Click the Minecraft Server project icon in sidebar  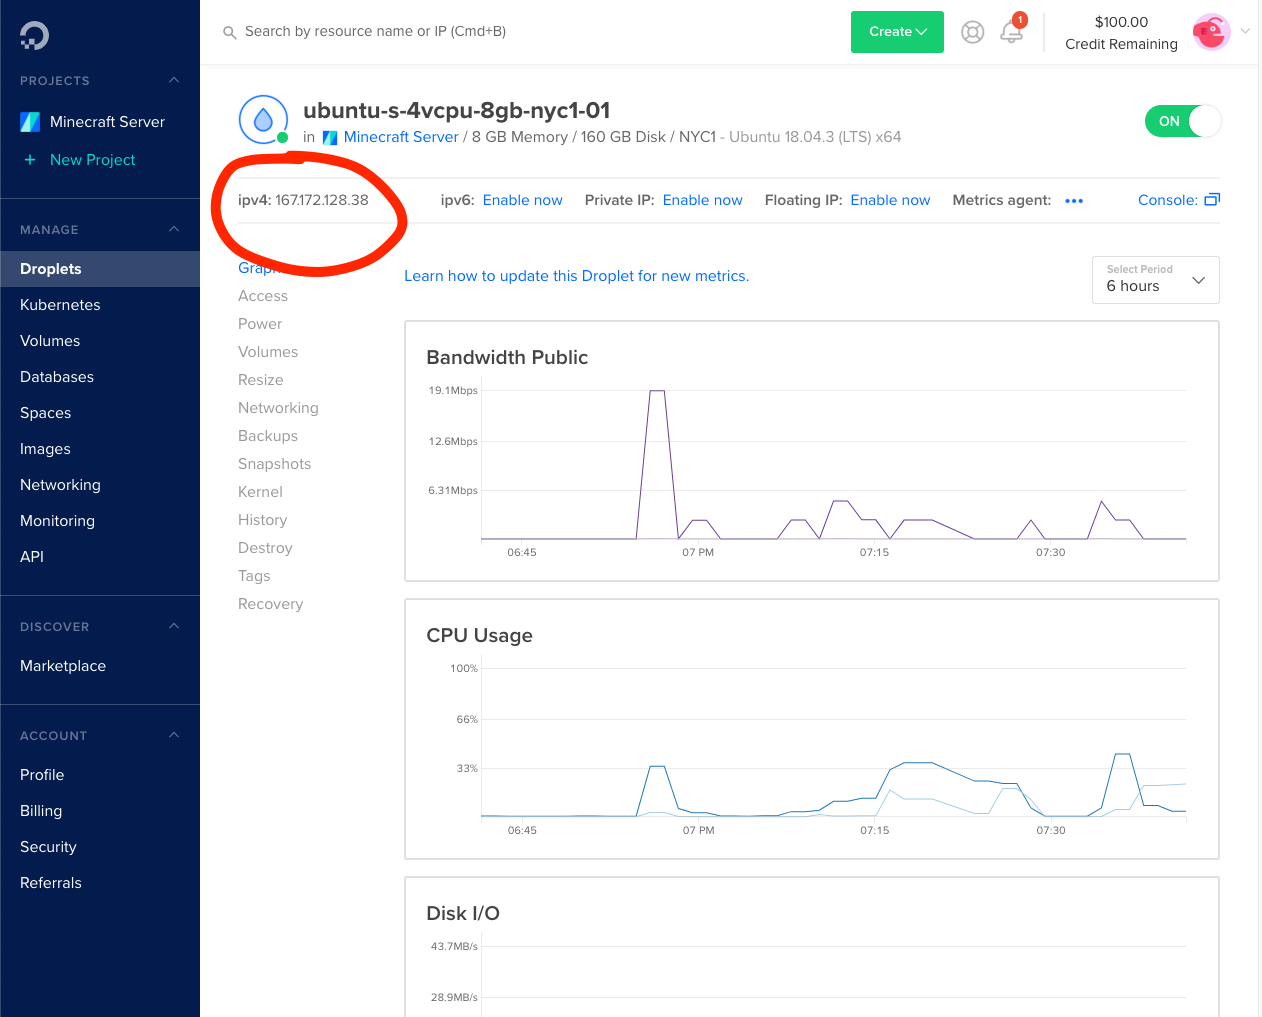[x=30, y=122]
